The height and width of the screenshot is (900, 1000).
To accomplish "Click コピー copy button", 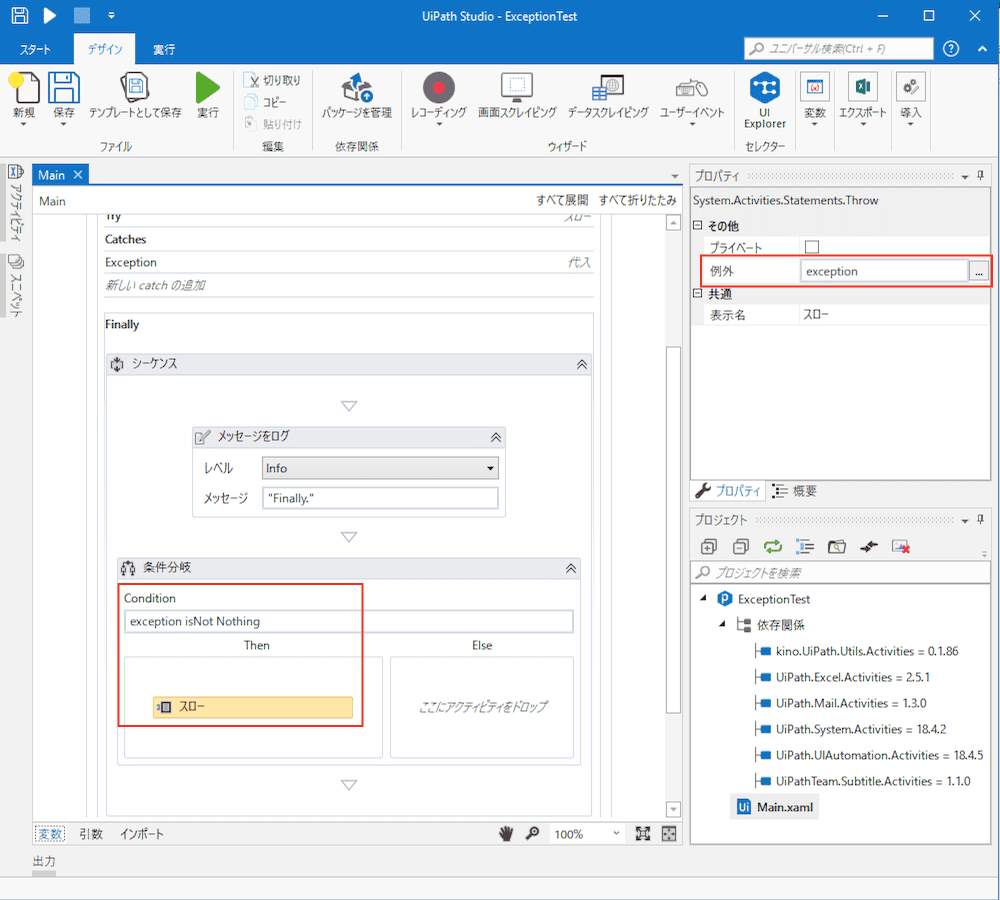I will click(x=266, y=102).
